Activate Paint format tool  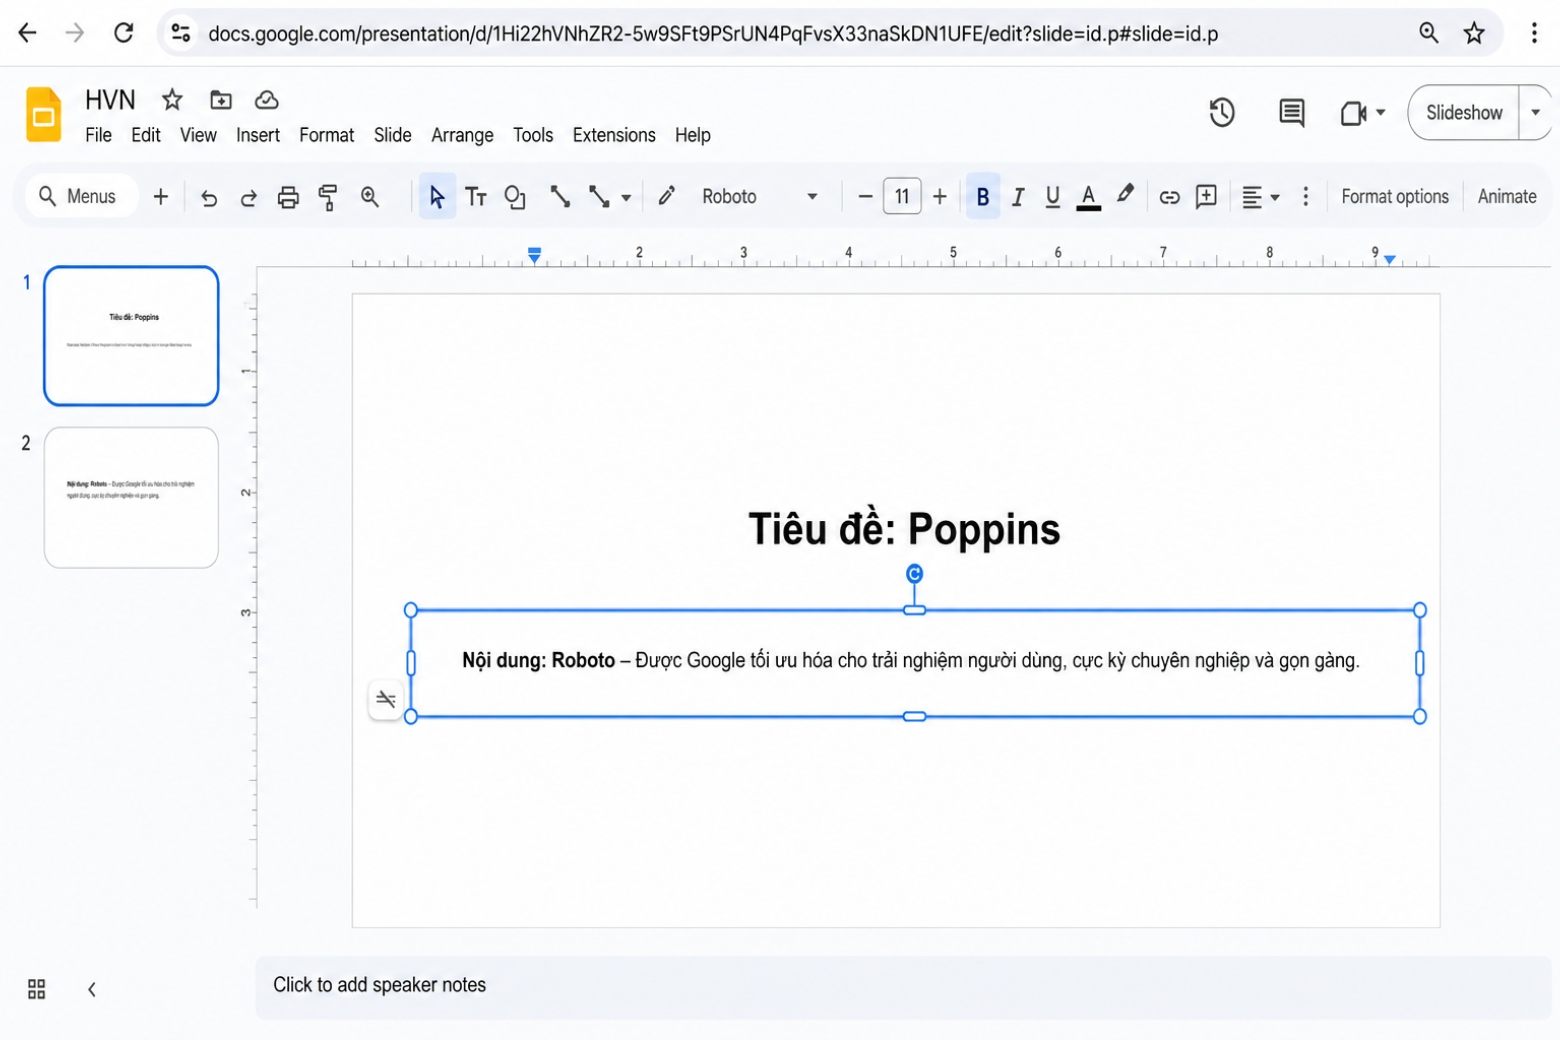327,197
